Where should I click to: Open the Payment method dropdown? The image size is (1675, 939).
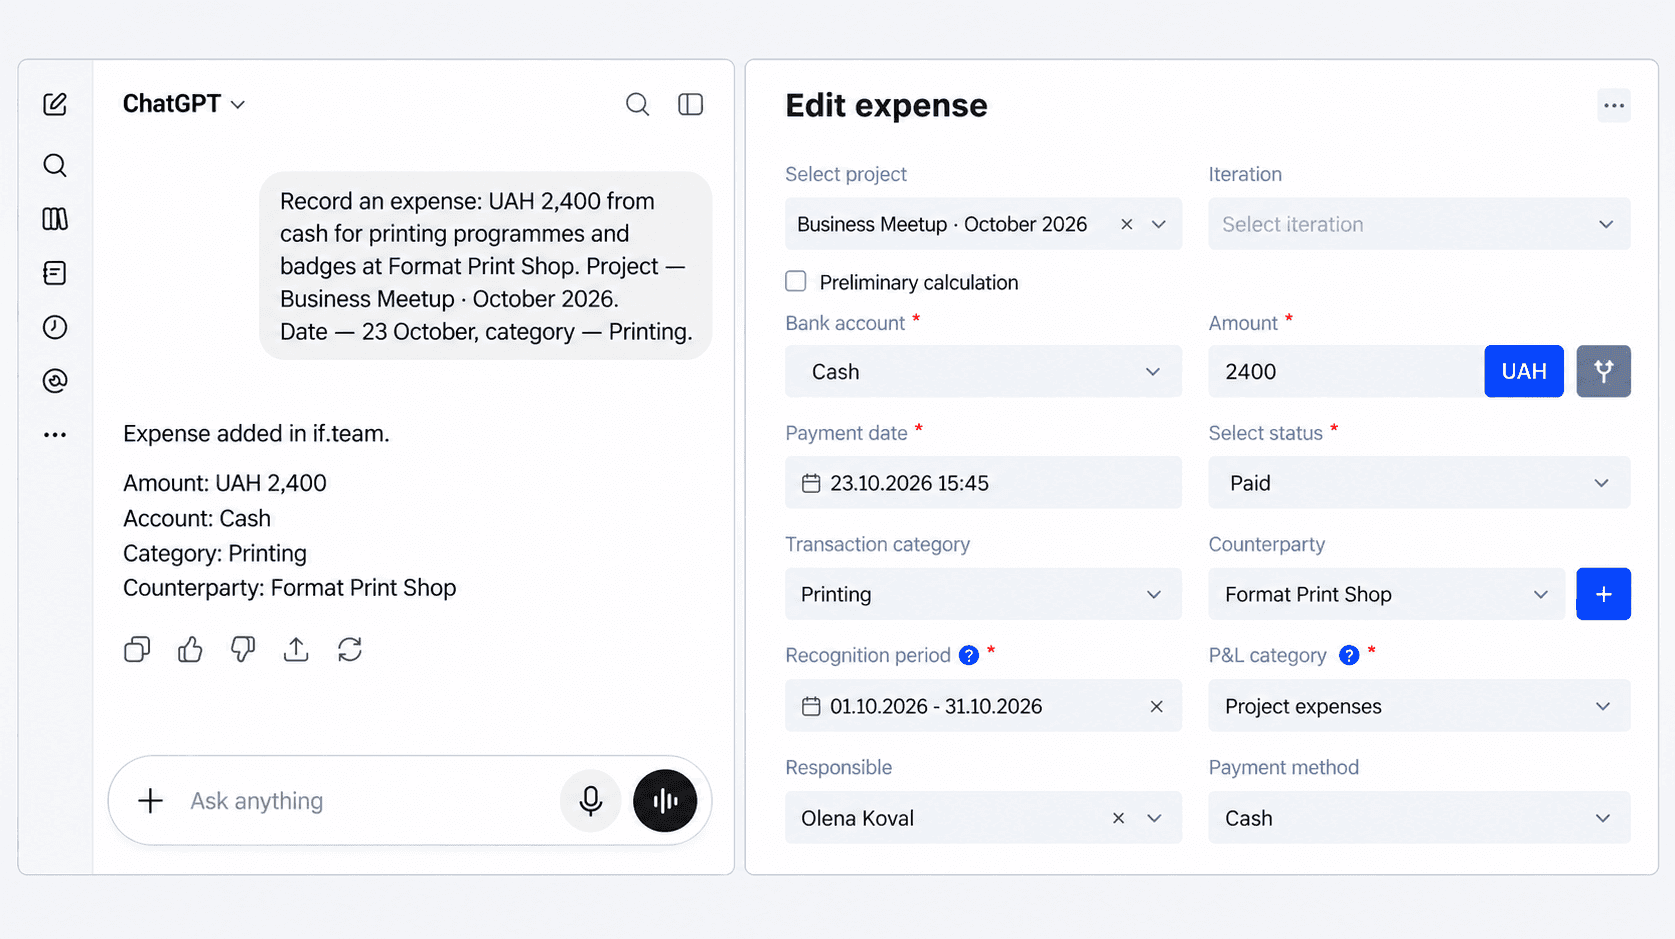1419,818
